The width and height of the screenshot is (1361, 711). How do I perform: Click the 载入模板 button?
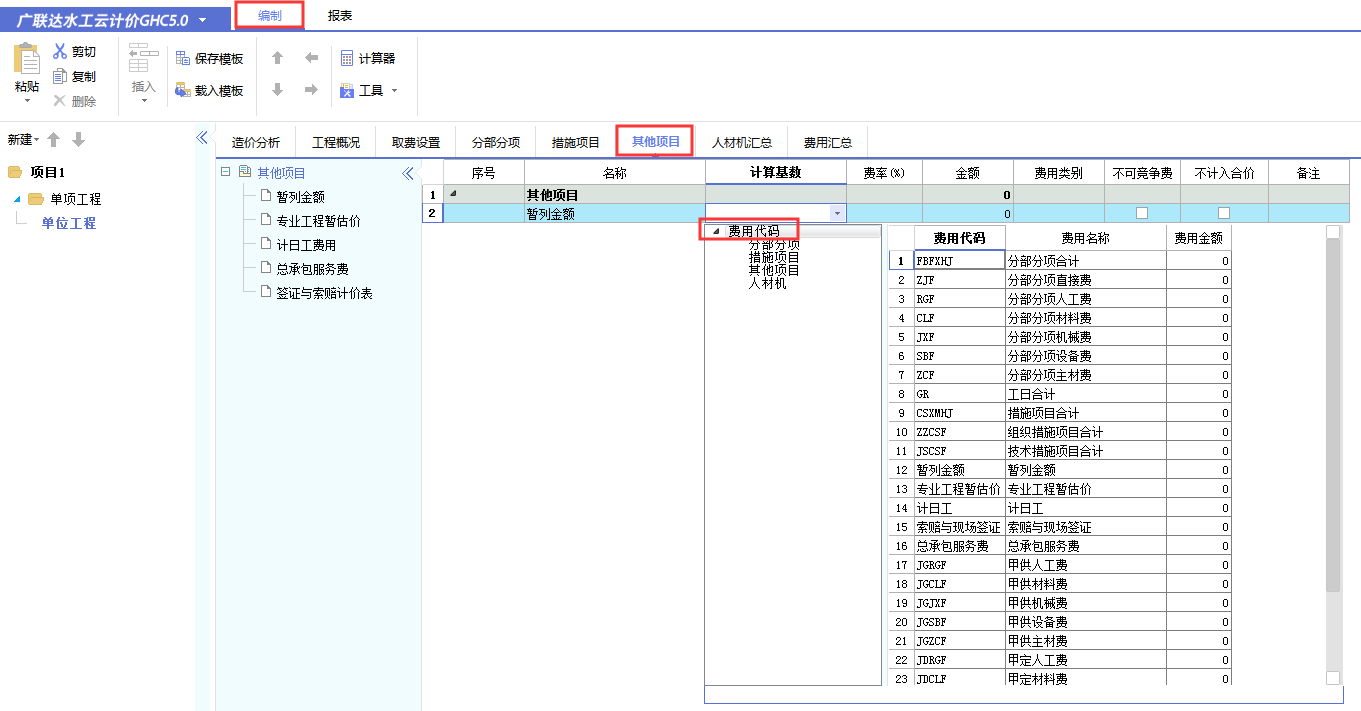(x=211, y=89)
